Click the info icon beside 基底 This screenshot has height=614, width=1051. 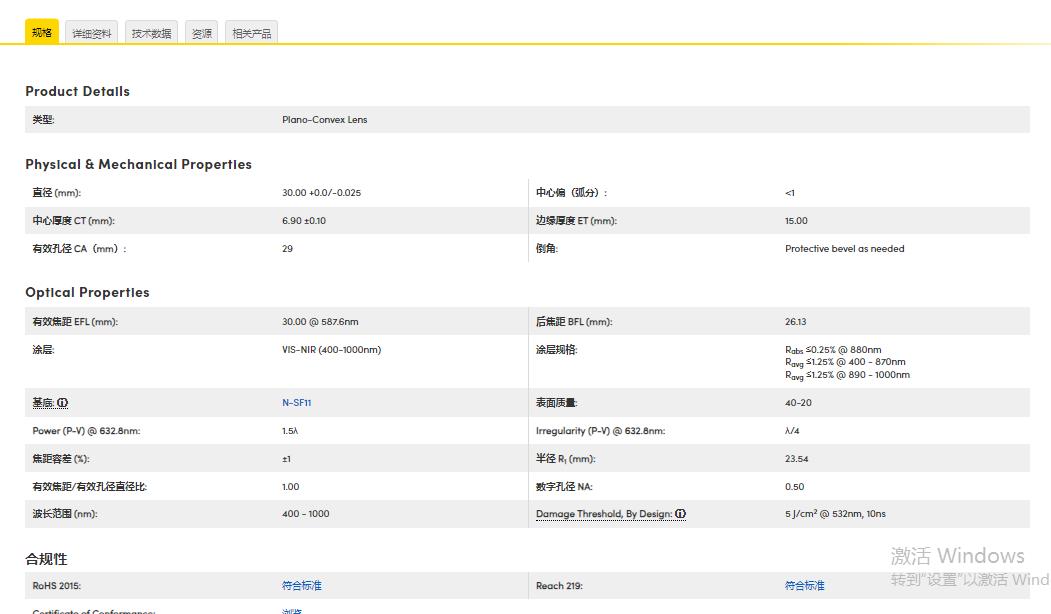[x=63, y=403]
